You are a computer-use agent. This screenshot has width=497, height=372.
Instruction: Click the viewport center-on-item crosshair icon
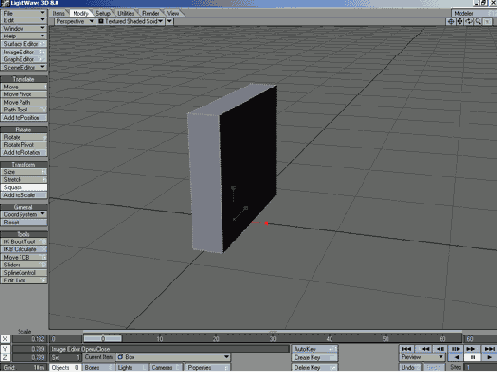pos(451,22)
